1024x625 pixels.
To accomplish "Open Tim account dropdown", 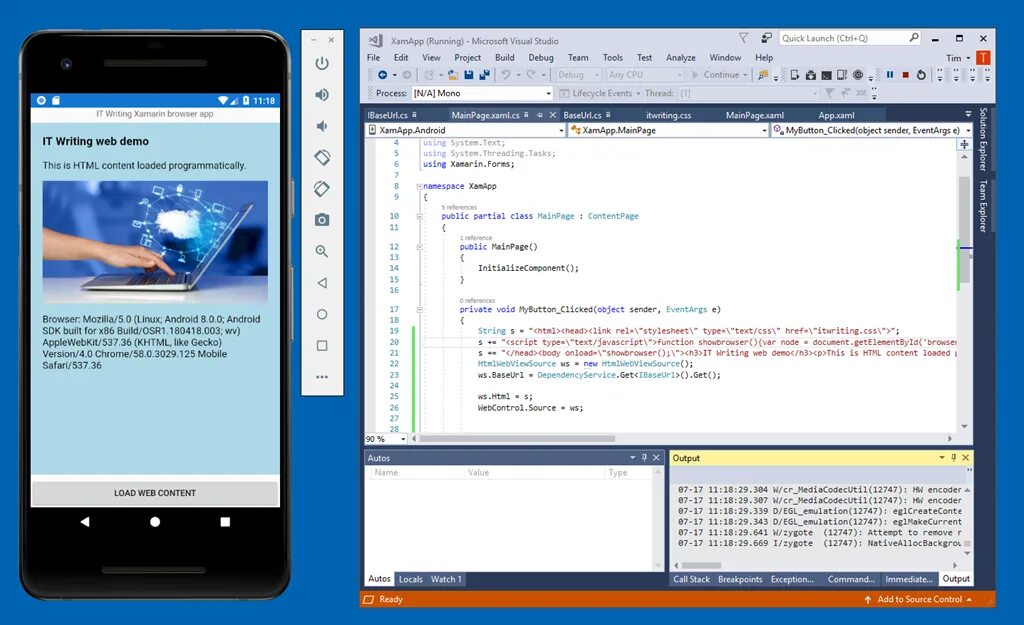I will [958, 58].
